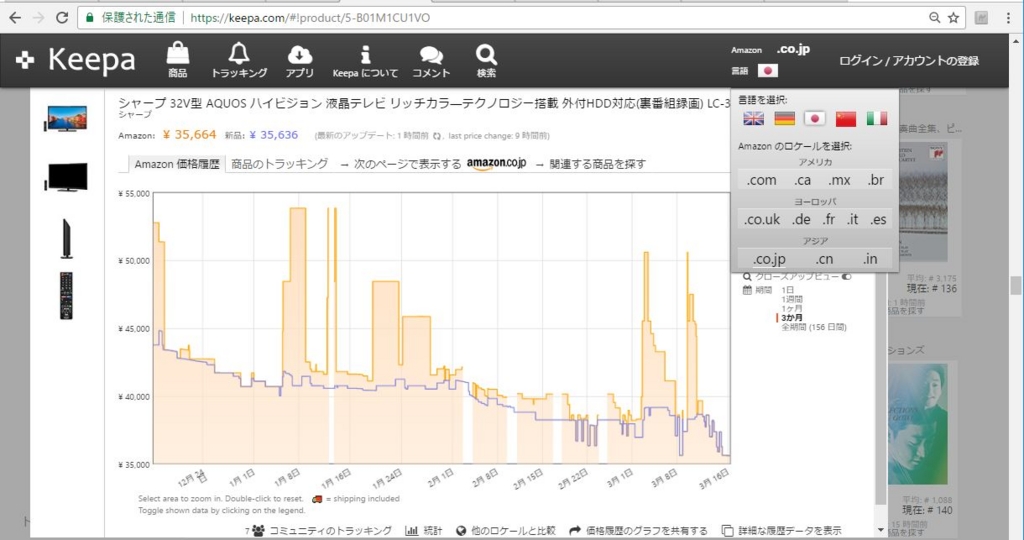Click the browser address bar URL
This screenshot has width=1024, height=540.
tap(310, 18)
